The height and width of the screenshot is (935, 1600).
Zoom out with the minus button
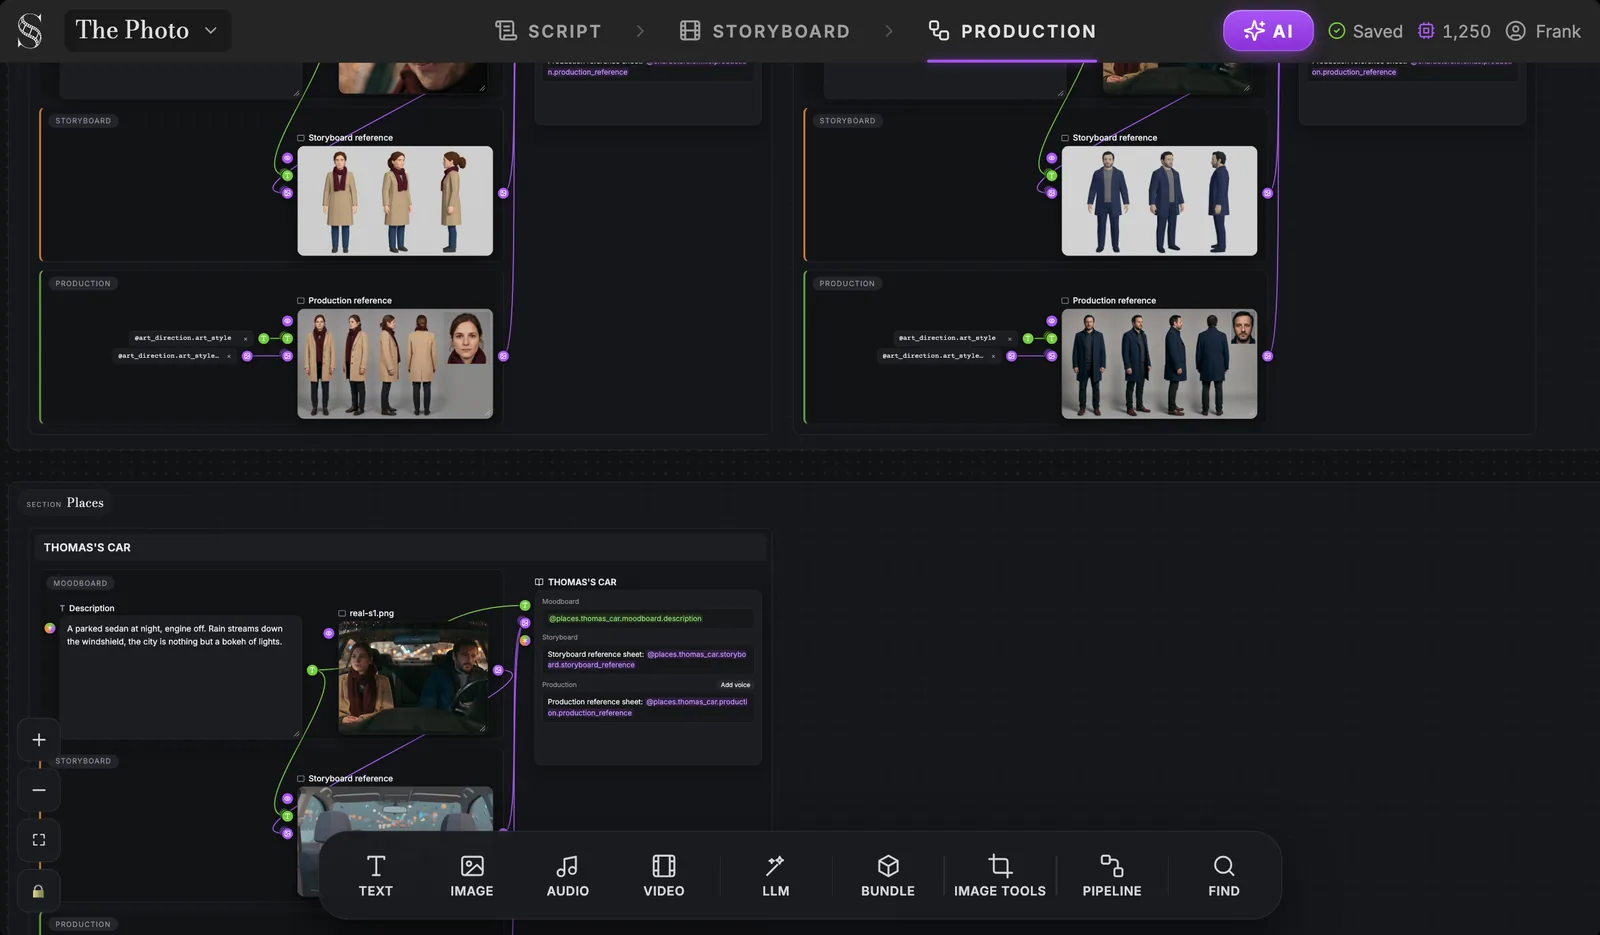coord(39,790)
